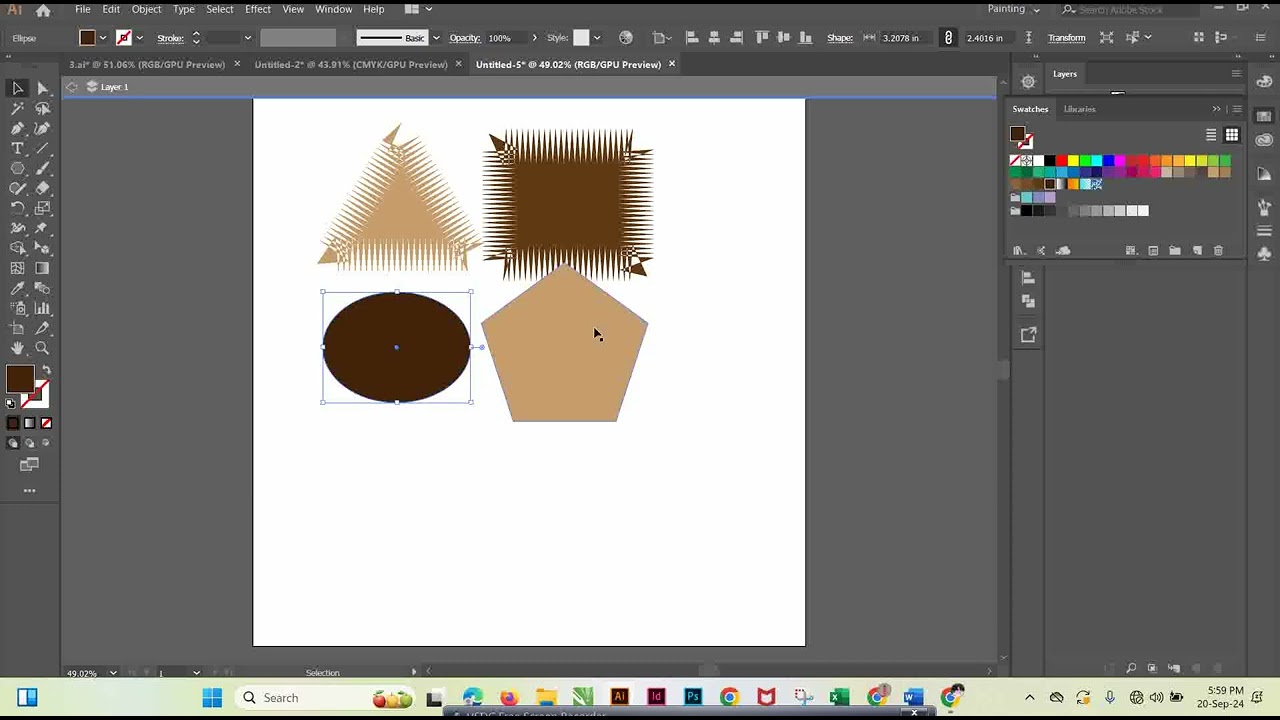
Task: Open the Window menu
Action: 333,9
